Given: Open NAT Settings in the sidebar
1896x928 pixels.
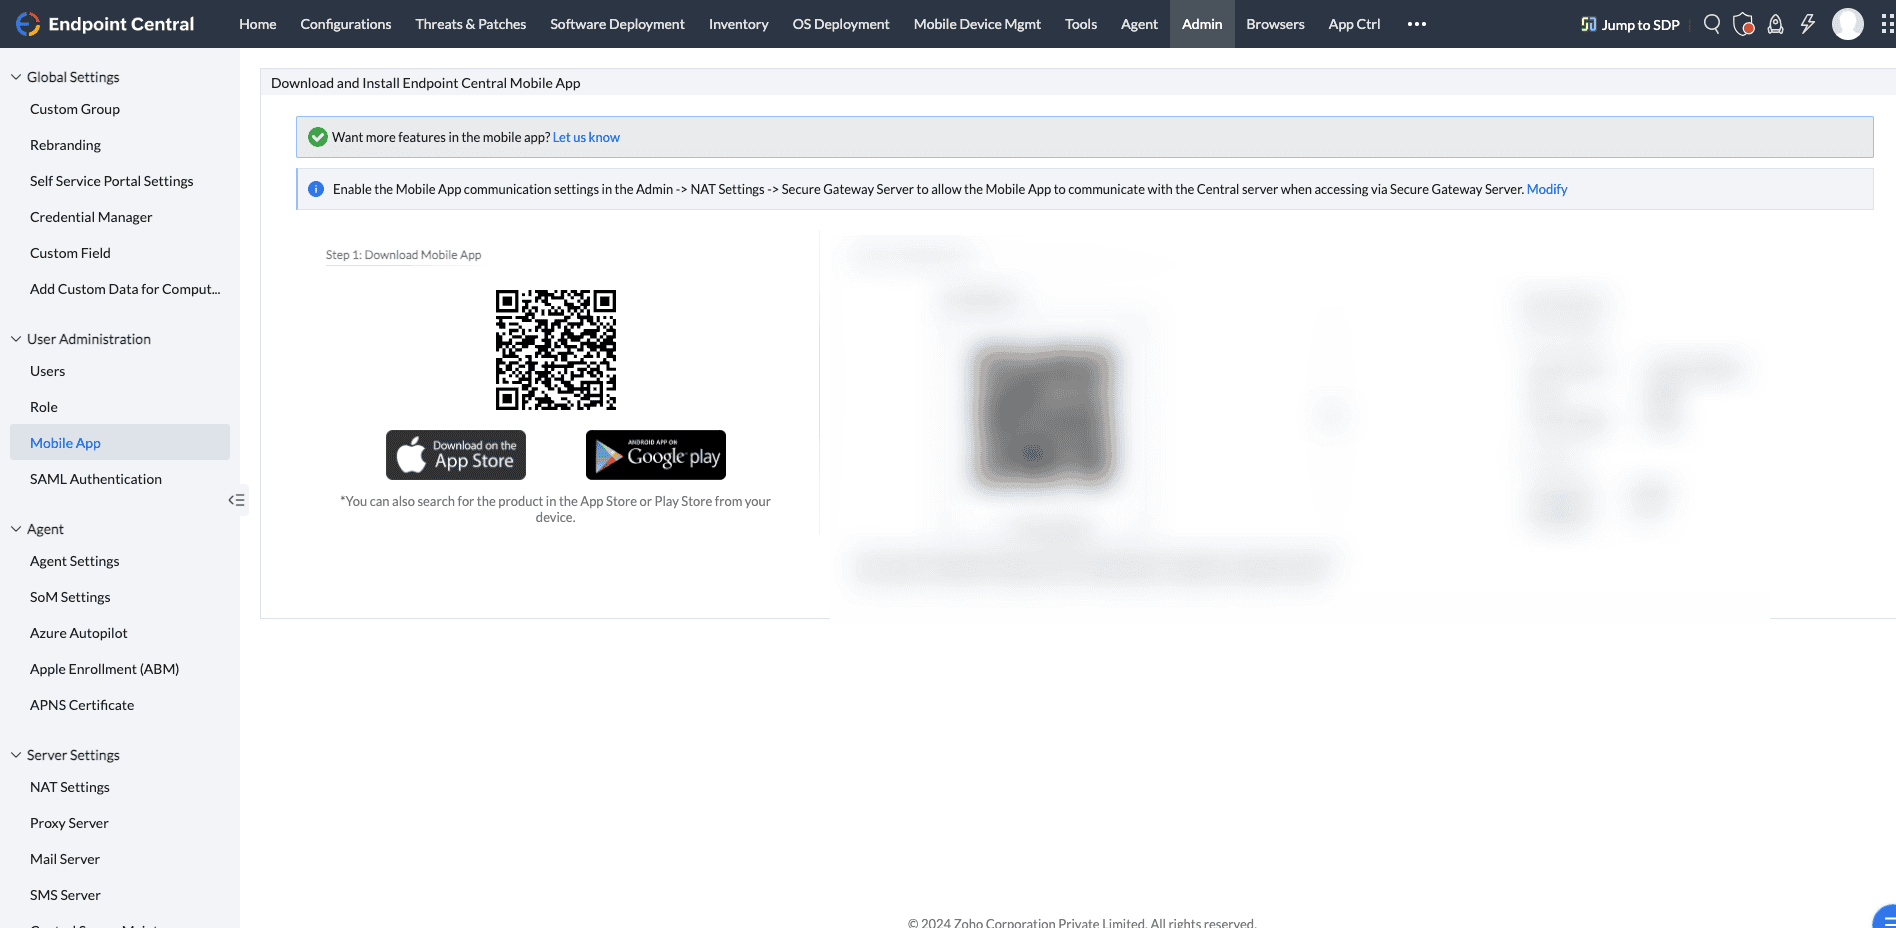Looking at the screenshot, I should pyautogui.click(x=70, y=787).
